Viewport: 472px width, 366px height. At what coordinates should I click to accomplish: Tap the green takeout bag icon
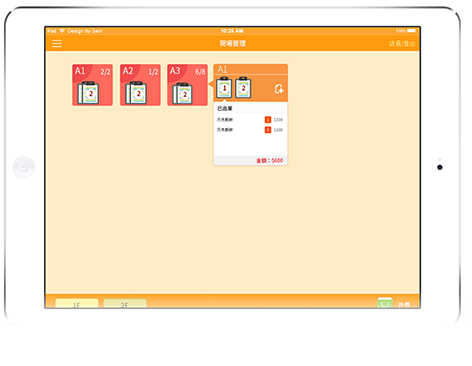385,303
